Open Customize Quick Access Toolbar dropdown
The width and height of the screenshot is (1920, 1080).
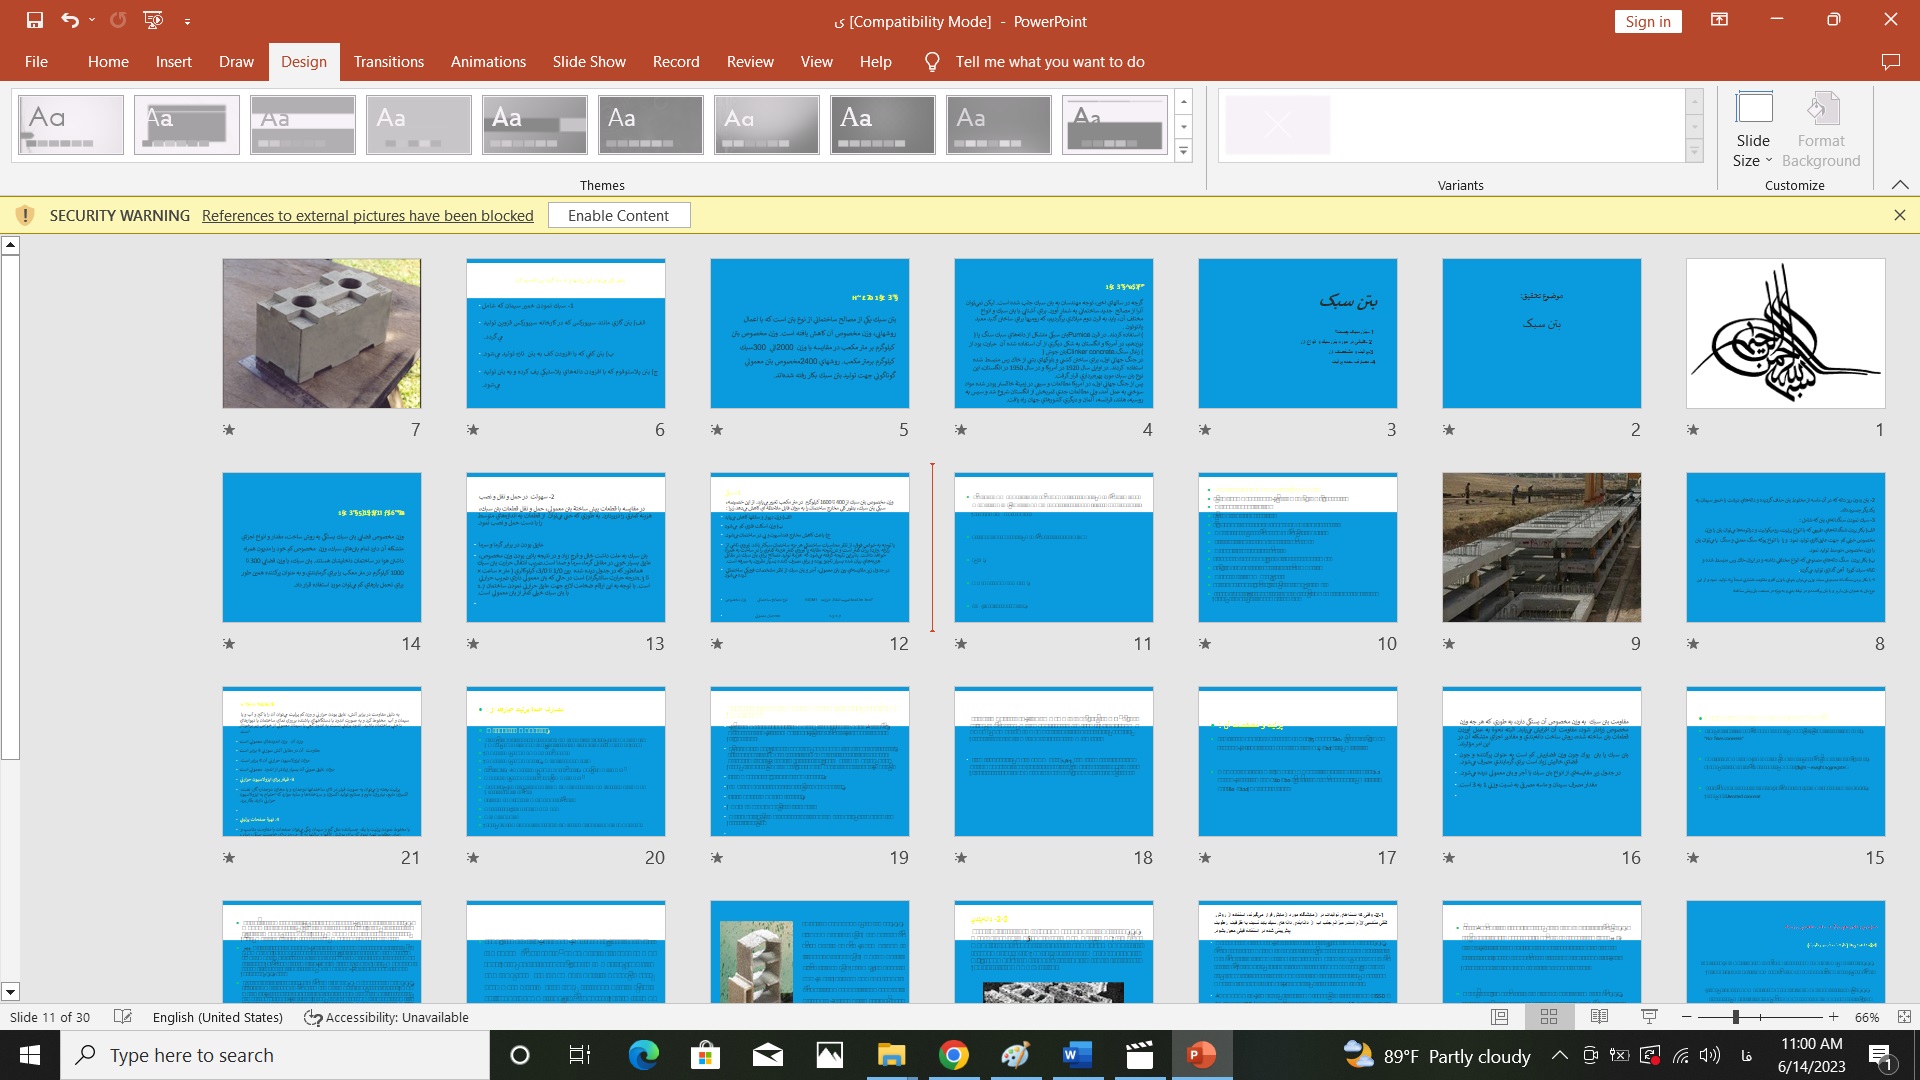187,21
